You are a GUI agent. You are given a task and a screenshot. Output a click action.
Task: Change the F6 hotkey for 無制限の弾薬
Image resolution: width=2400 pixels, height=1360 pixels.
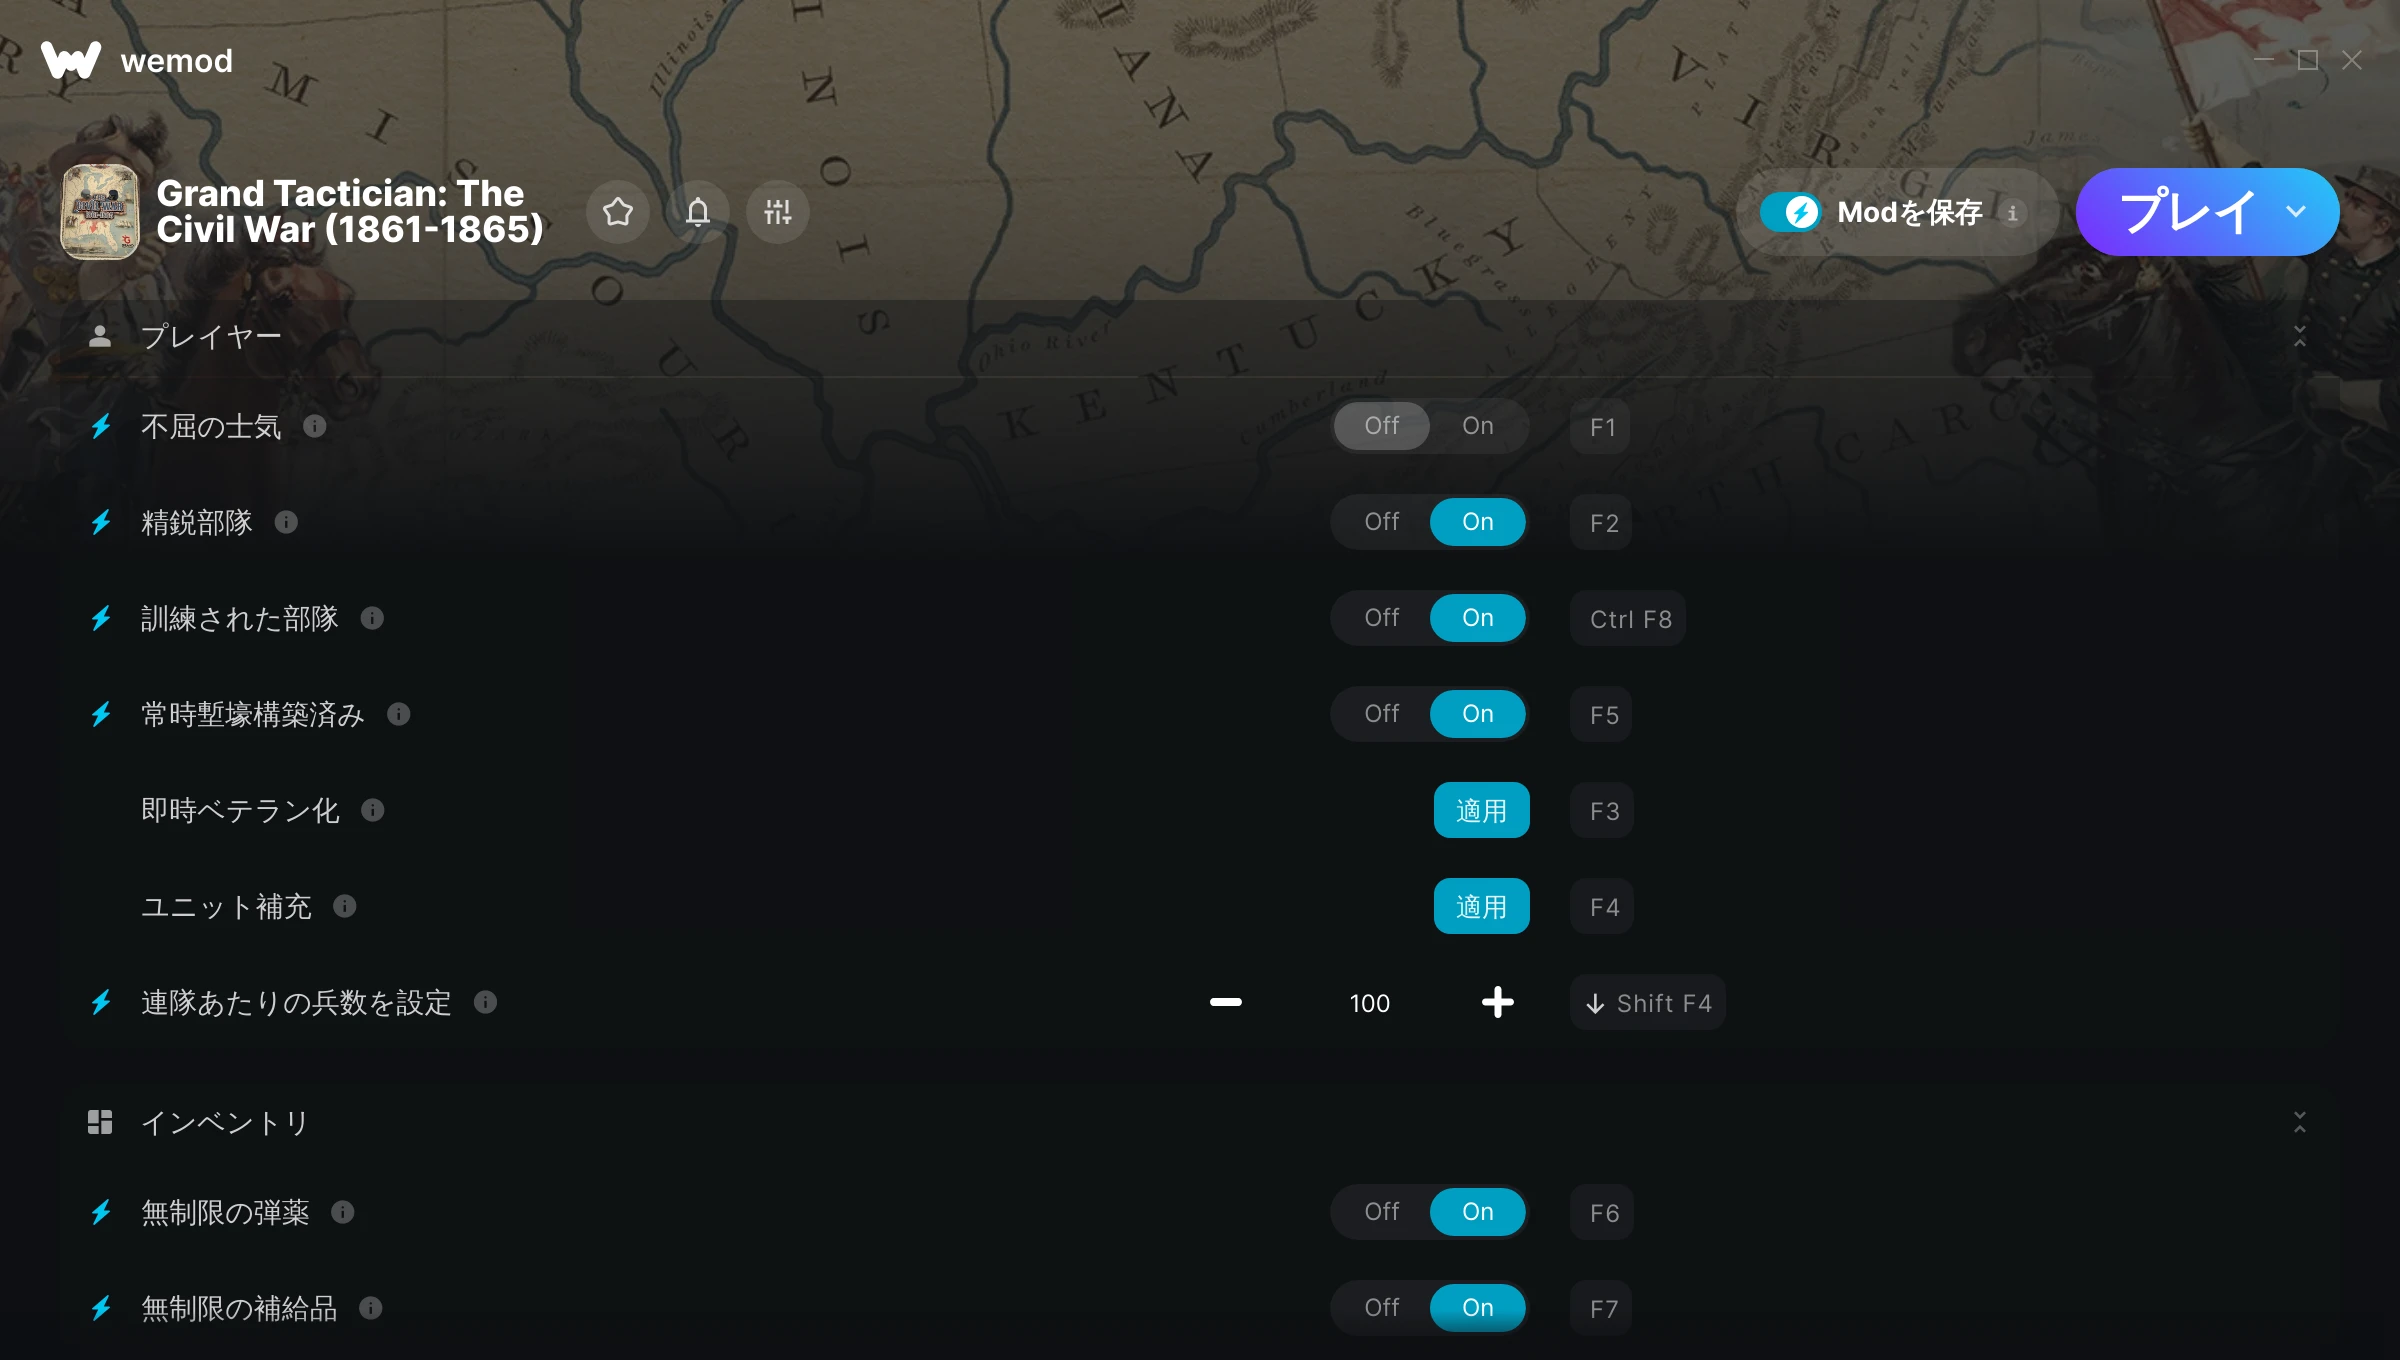tap(1603, 1213)
